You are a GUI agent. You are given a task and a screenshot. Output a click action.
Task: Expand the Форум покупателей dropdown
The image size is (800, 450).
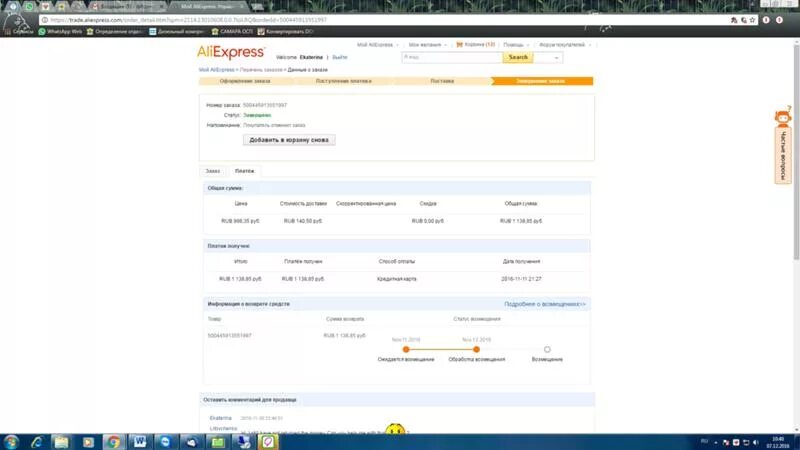[565, 45]
